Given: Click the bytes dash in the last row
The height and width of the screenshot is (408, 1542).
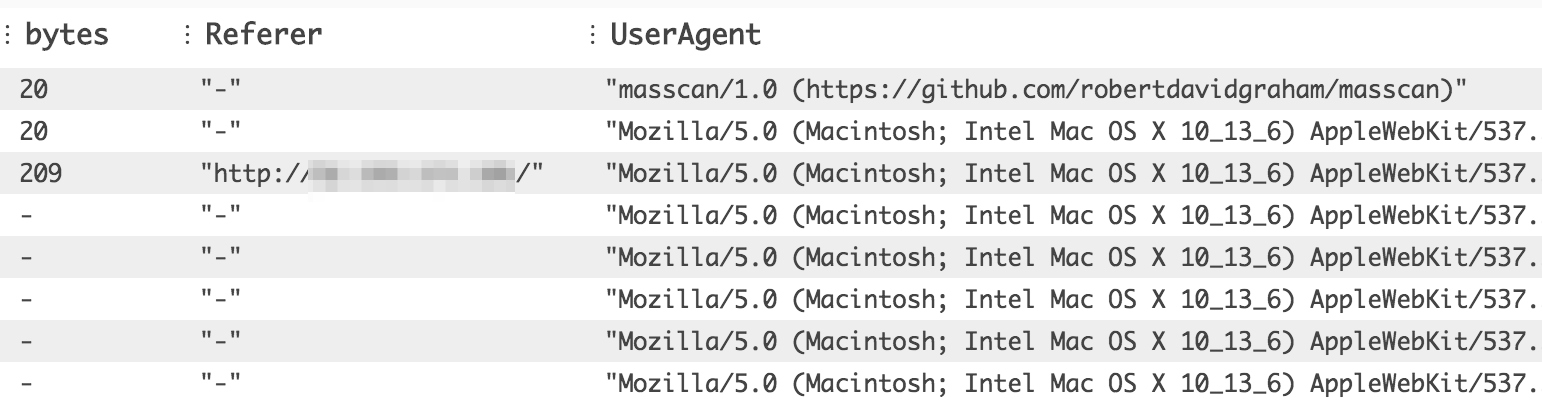Looking at the screenshot, I should coord(27,383).
